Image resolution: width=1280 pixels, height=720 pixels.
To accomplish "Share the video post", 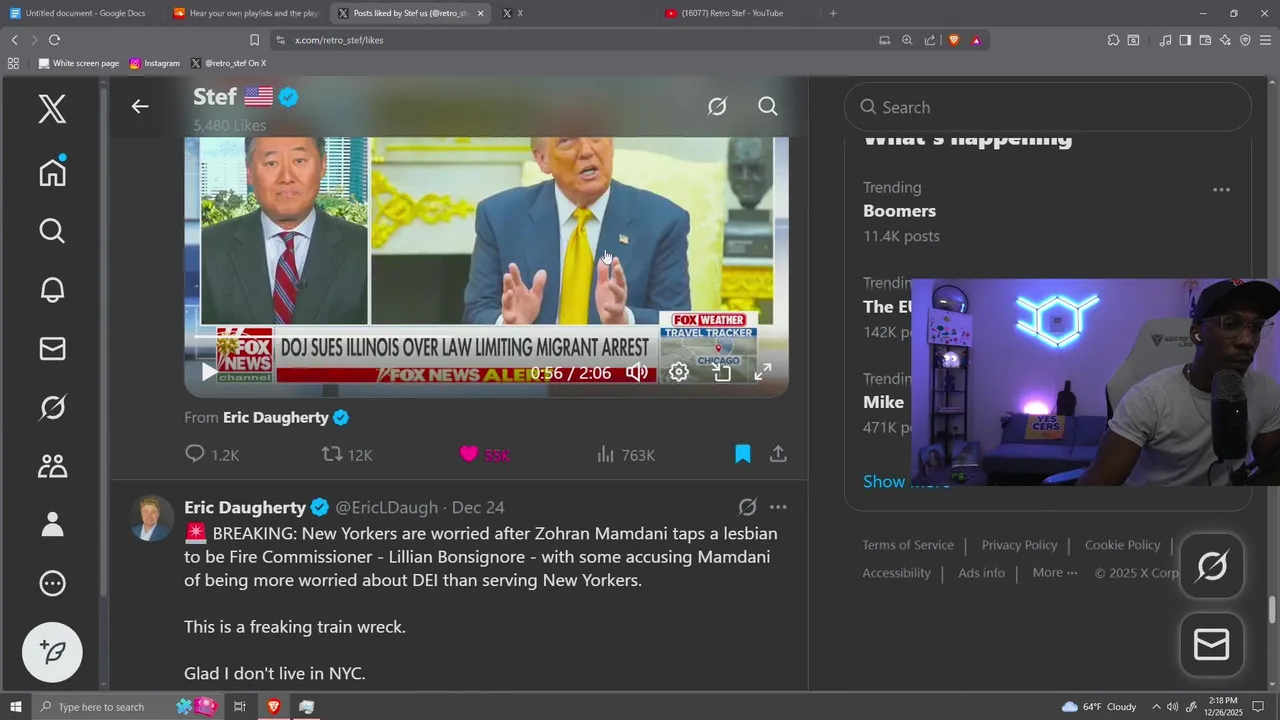I will click(x=778, y=454).
